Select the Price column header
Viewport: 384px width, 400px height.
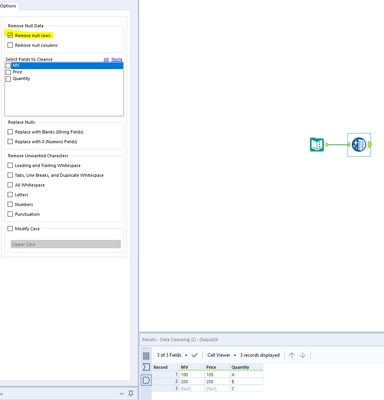(217, 367)
